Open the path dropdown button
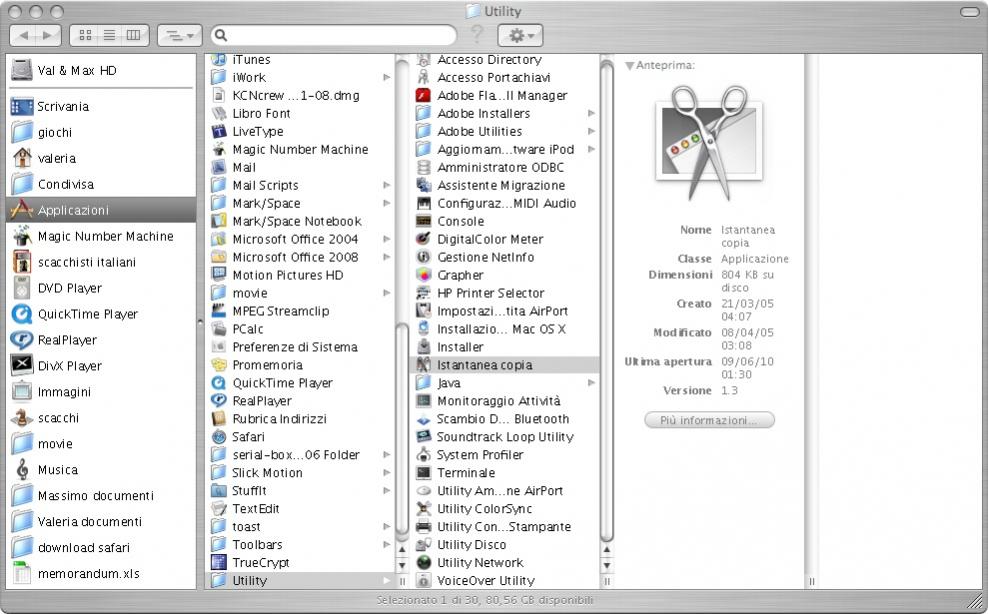Screen dimensions: 988x614 click(180, 35)
